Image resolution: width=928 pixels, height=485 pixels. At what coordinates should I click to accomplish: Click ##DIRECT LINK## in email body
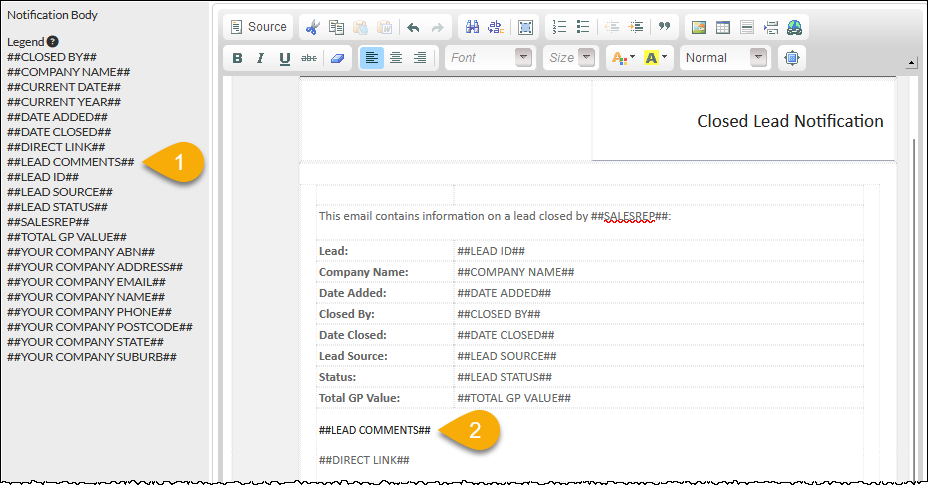coord(364,460)
